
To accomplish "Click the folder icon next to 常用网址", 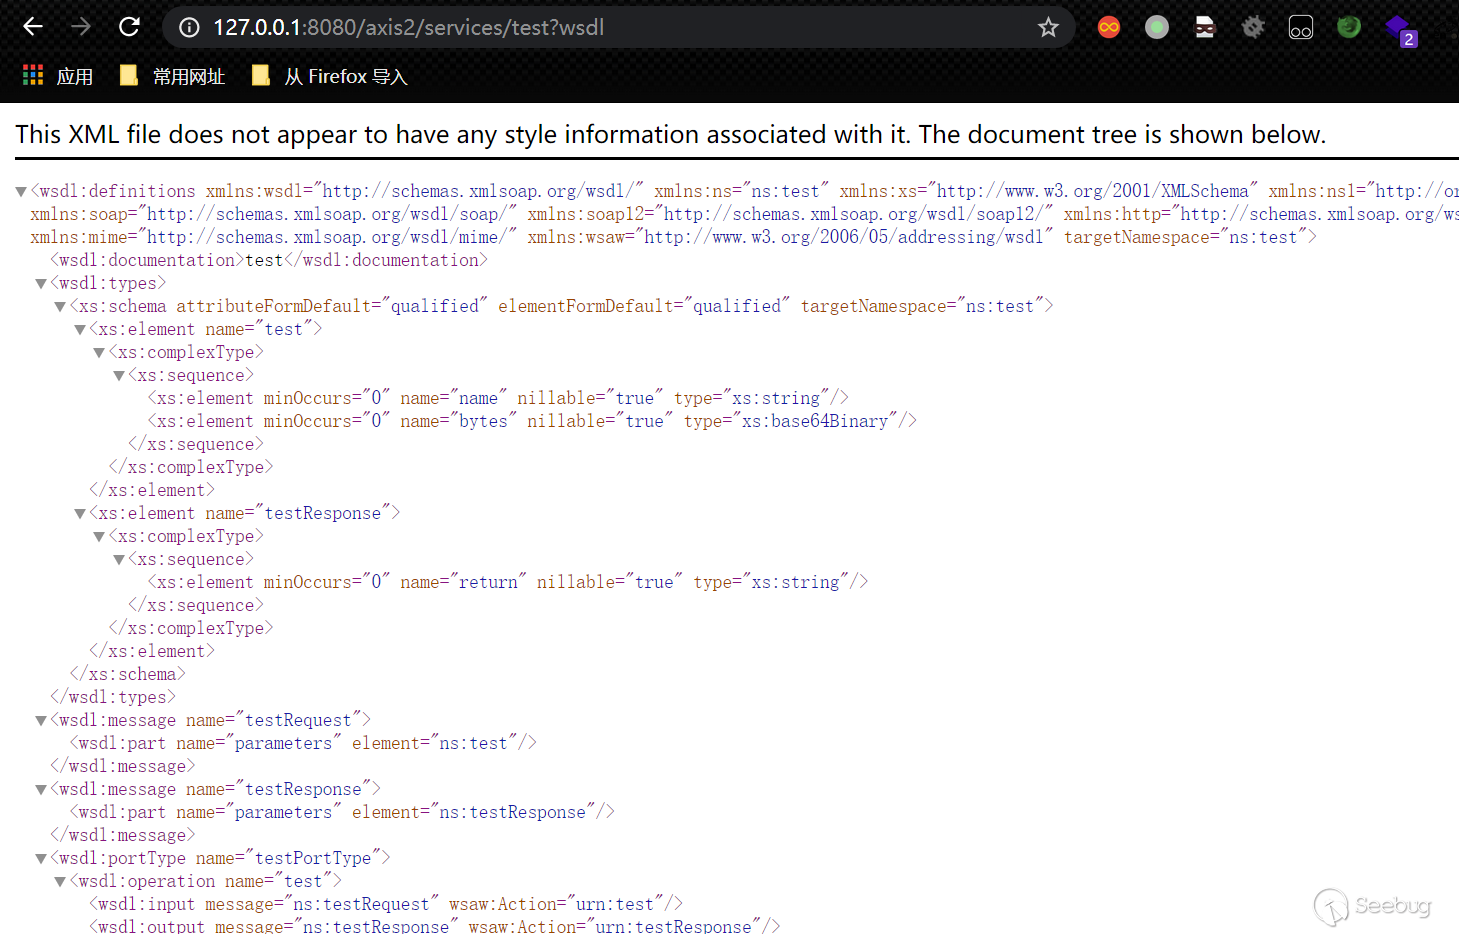I will 128,75.
